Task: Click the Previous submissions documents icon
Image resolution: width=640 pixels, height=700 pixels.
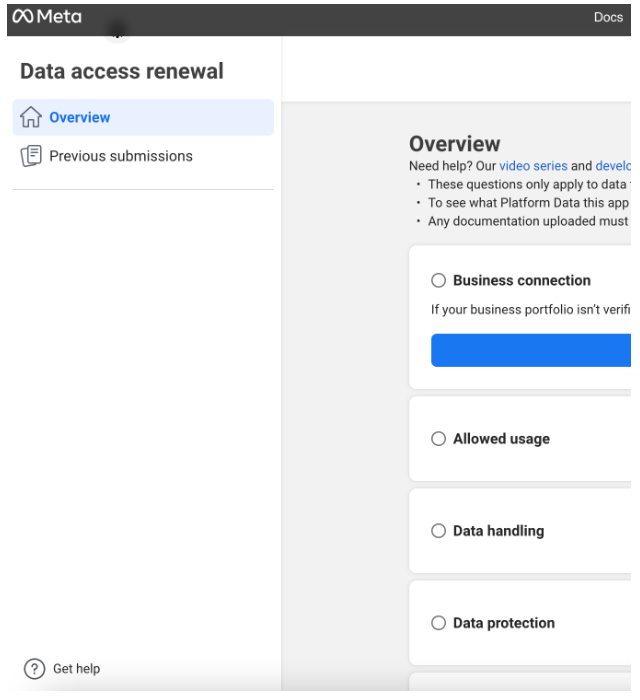Action: [31, 156]
